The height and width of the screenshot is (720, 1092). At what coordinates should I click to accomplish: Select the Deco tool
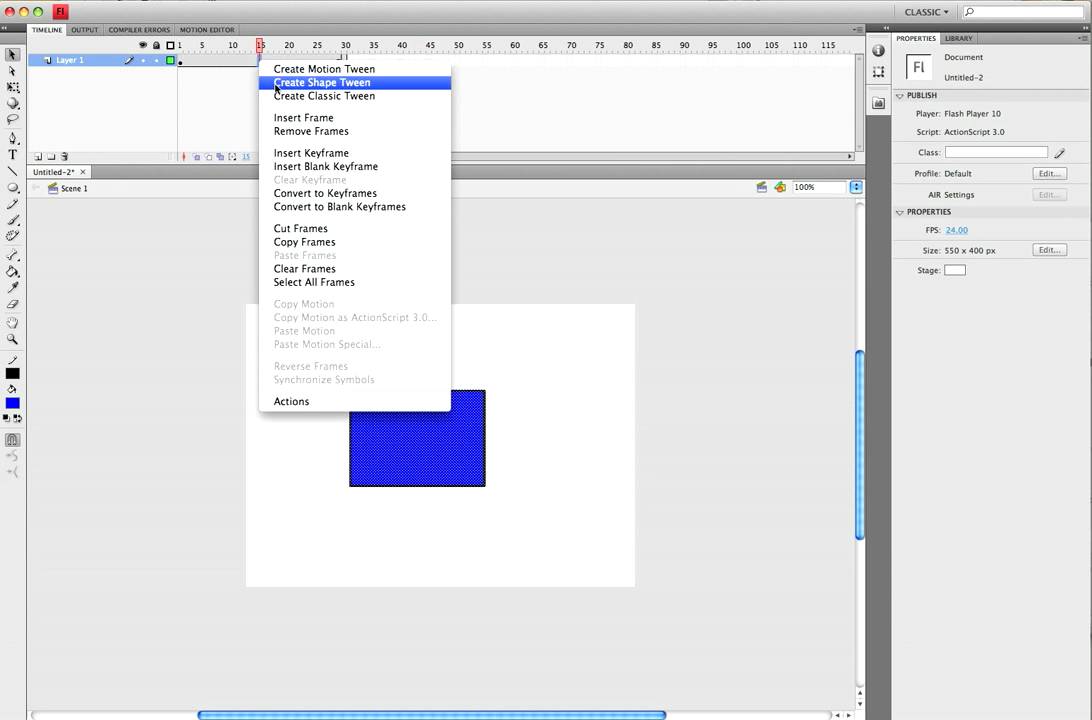(13, 236)
